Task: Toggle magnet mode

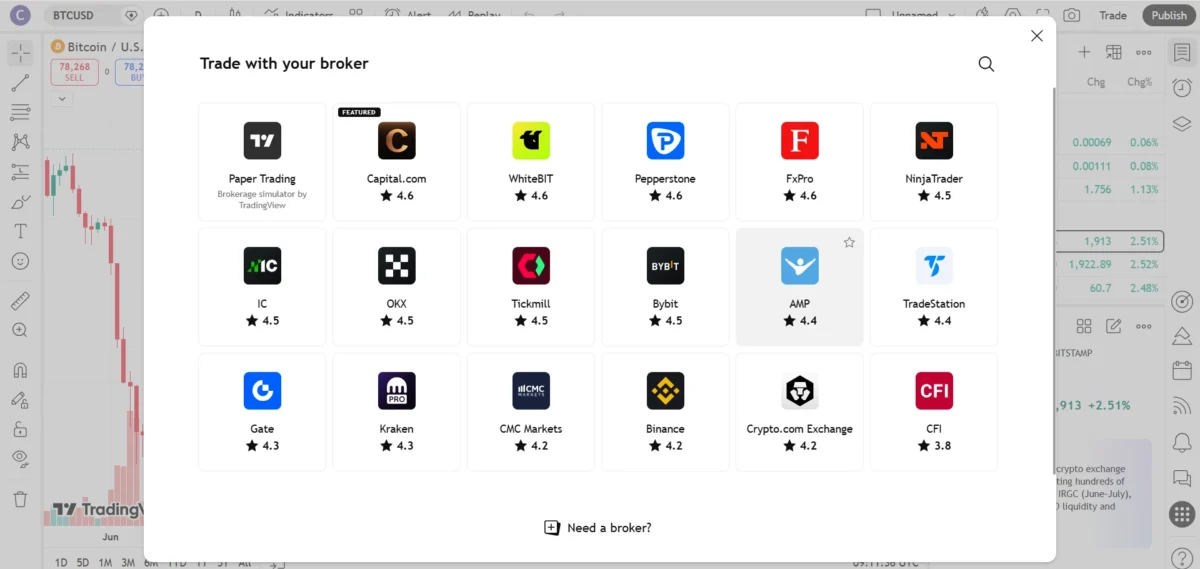Action: (x=20, y=369)
